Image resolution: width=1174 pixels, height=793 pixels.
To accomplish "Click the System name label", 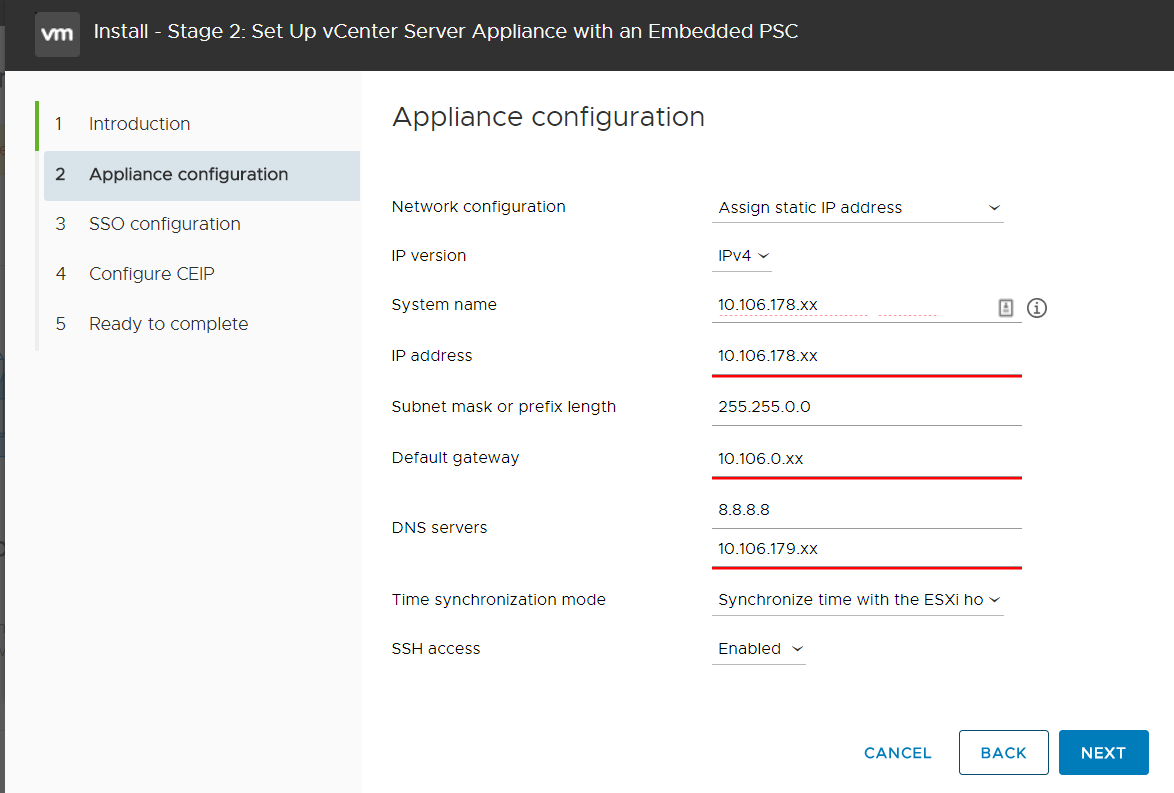I will tap(444, 305).
